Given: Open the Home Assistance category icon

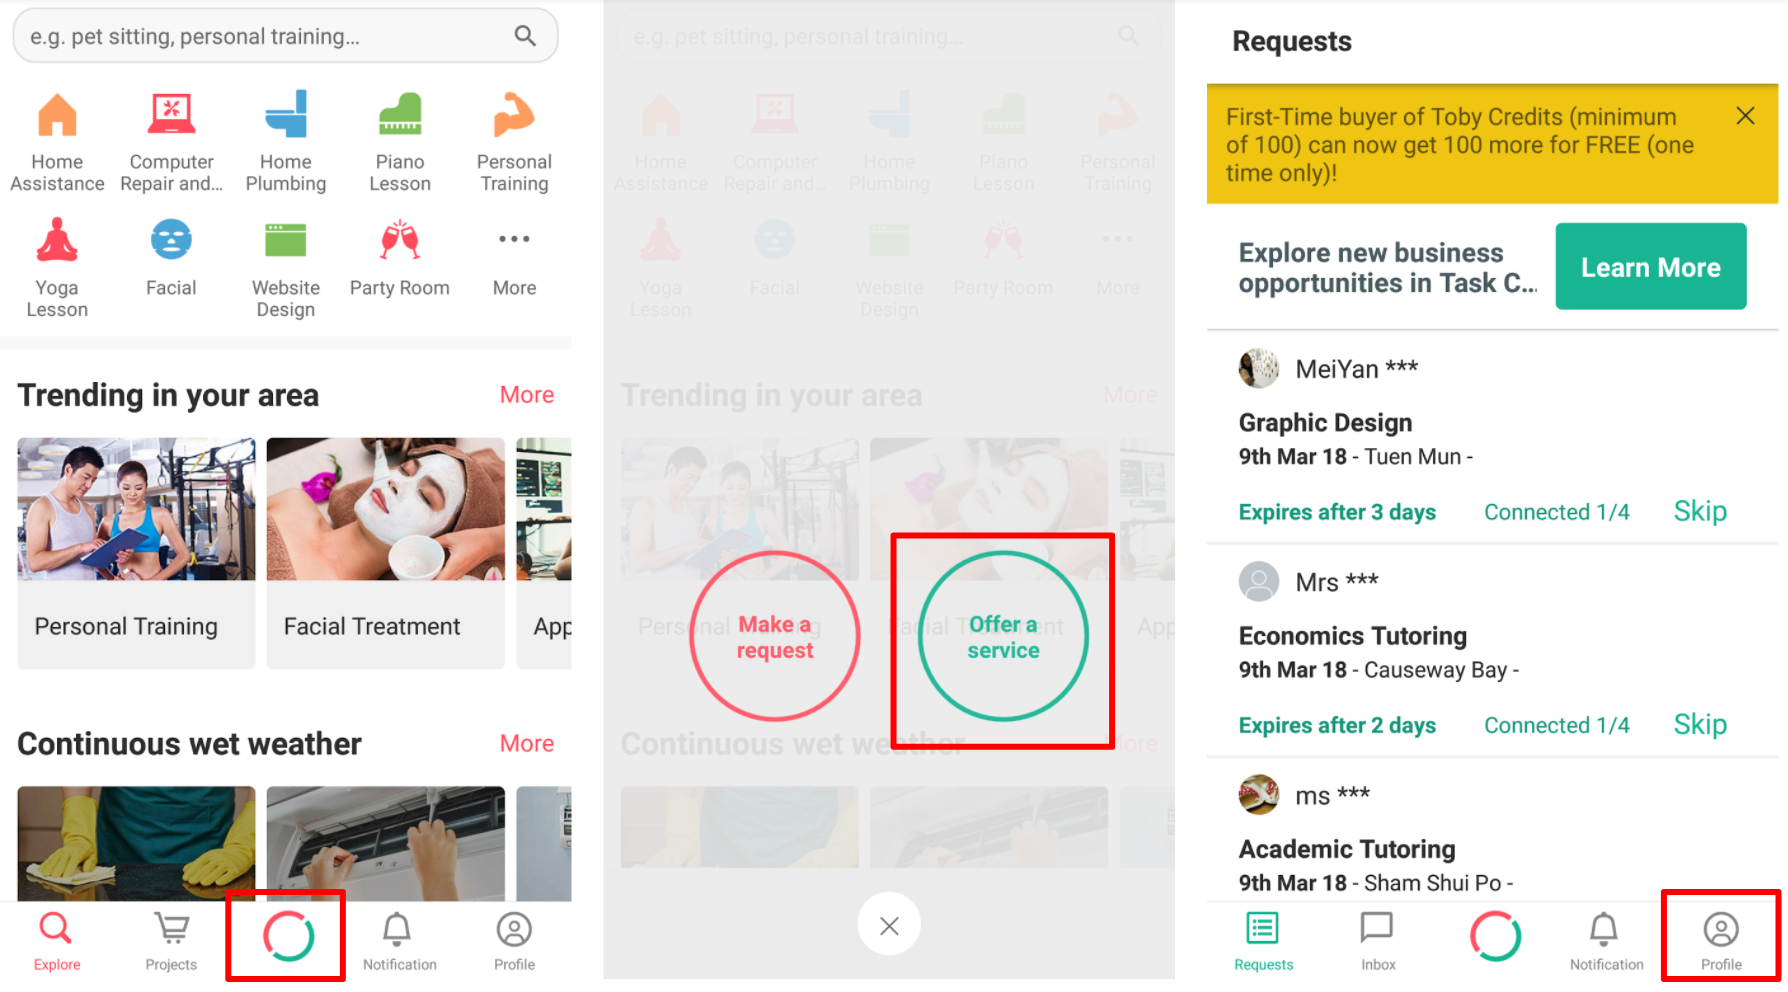Looking at the screenshot, I should pyautogui.click(x=57, y=116).
